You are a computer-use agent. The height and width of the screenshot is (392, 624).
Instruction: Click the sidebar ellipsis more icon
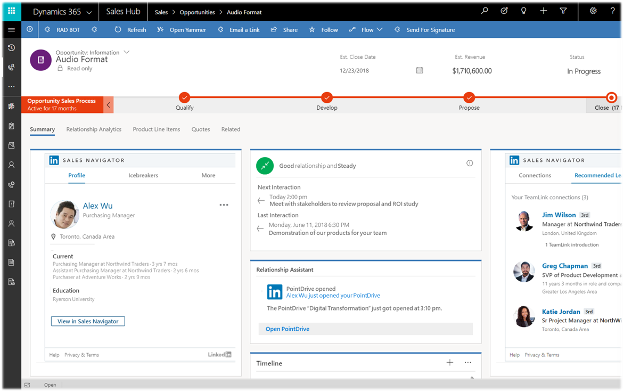11,86
